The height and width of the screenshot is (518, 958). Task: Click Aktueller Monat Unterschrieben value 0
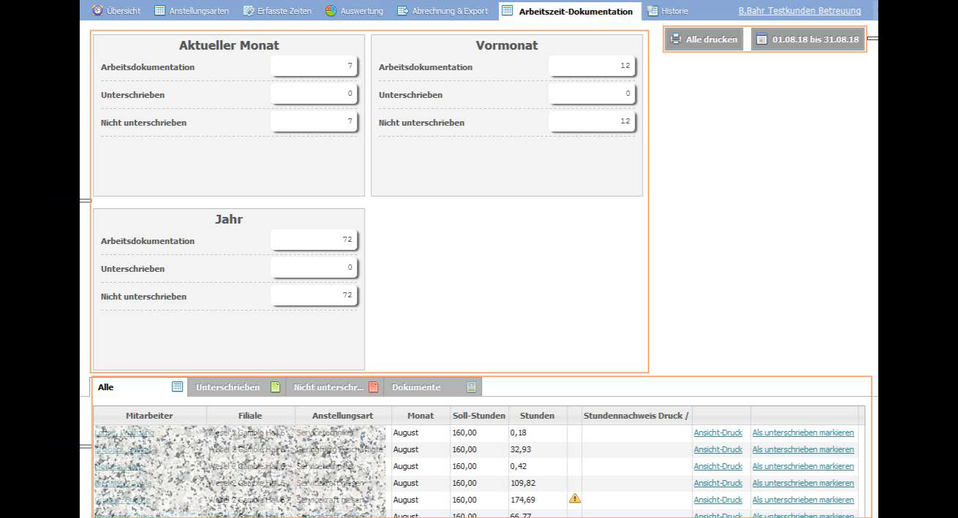pyautogui.click(x=314, y=94)
